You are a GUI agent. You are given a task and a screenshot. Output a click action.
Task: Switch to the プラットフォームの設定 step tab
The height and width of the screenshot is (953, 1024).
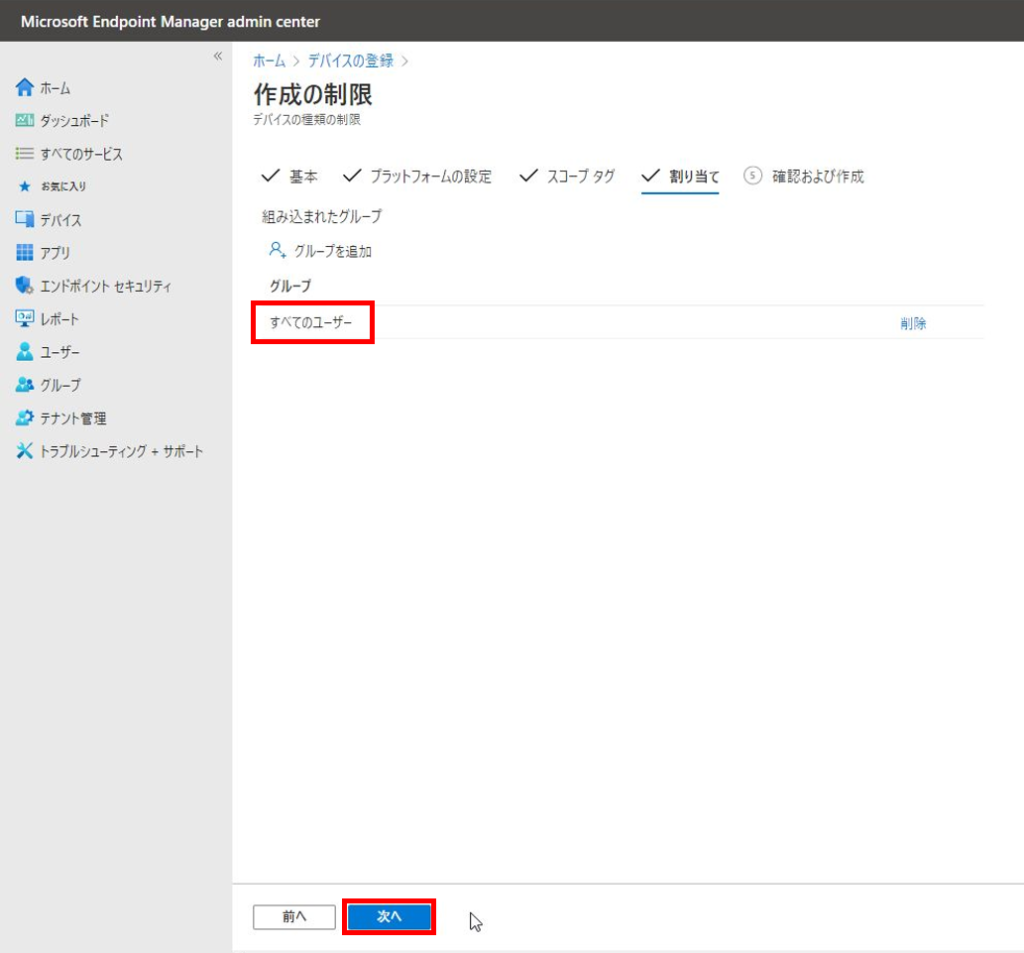click(x=417, y=176)
